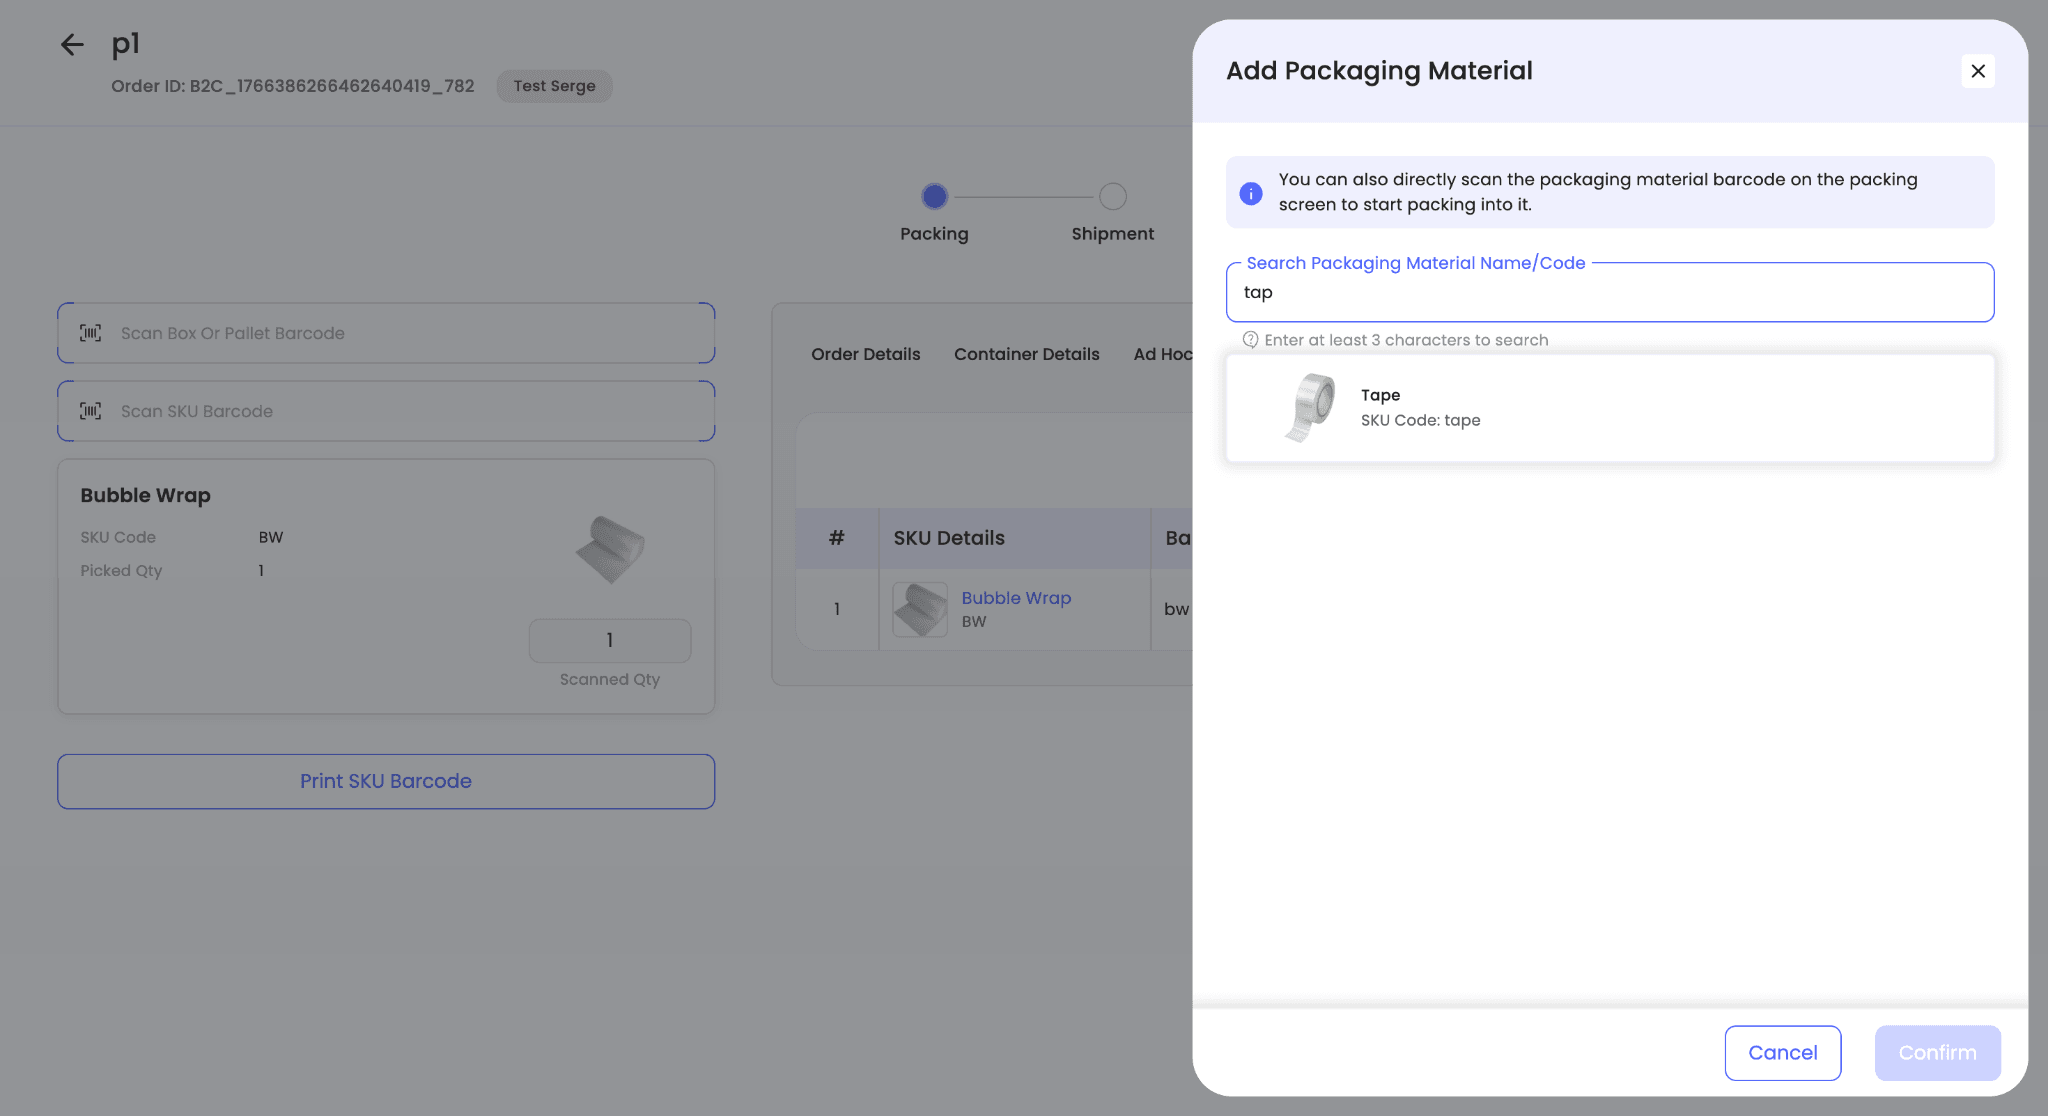Click barcode icon in Scan Box field
The height and width of the screenshot is (1116, 2048).
tap(91, 333)
